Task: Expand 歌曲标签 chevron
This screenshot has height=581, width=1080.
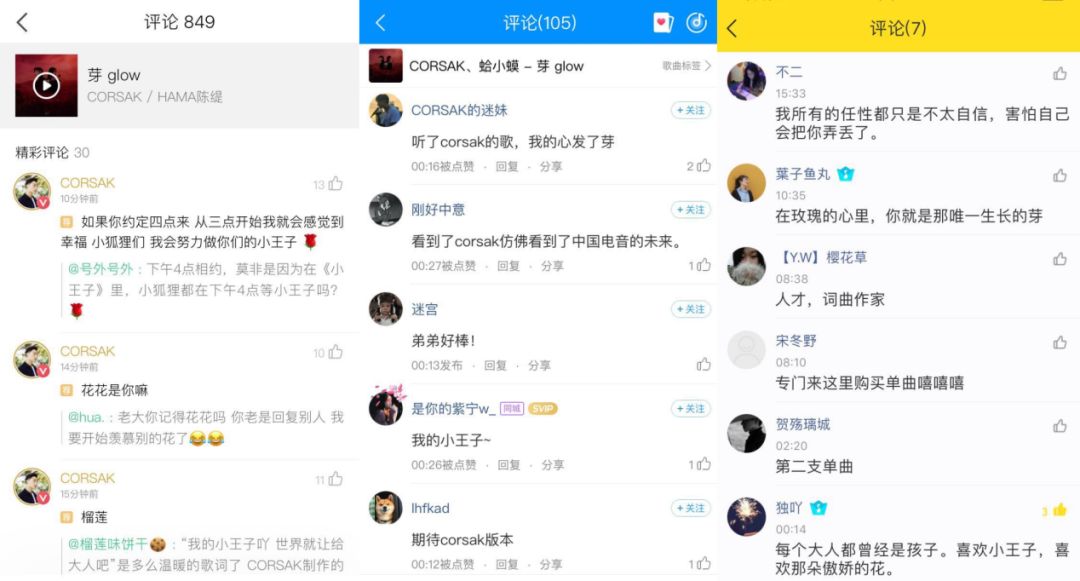Action: coord(708,65)
